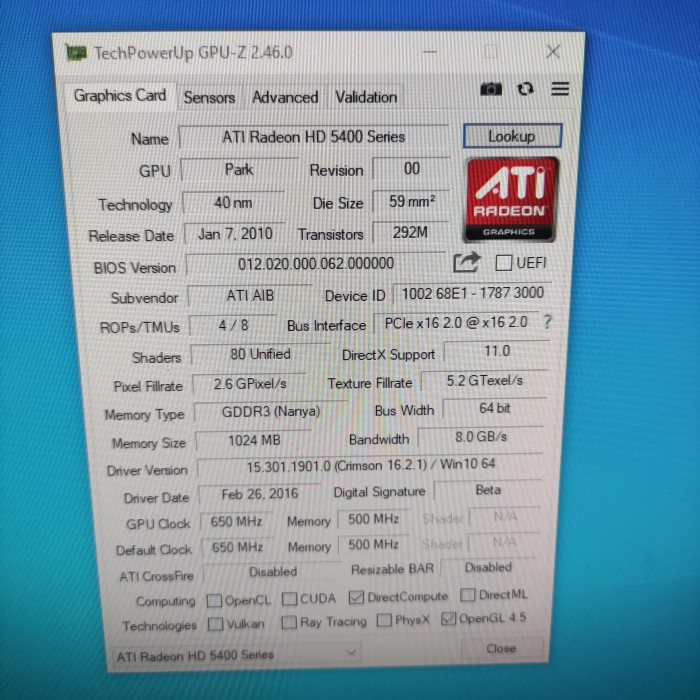The image size is (700, 700).
Task: Toggle the PhysX checkbox
Action: [384, 620]
